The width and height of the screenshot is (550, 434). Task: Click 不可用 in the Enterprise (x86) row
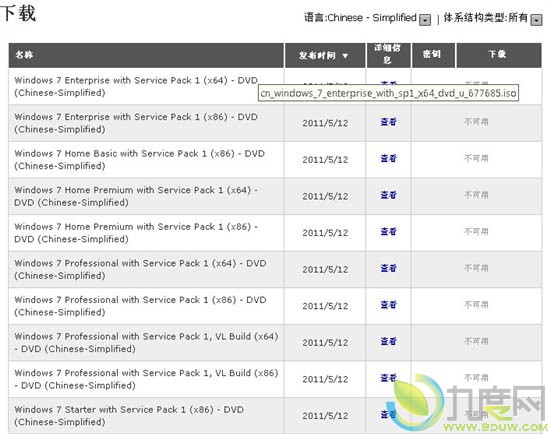[476, 122]
